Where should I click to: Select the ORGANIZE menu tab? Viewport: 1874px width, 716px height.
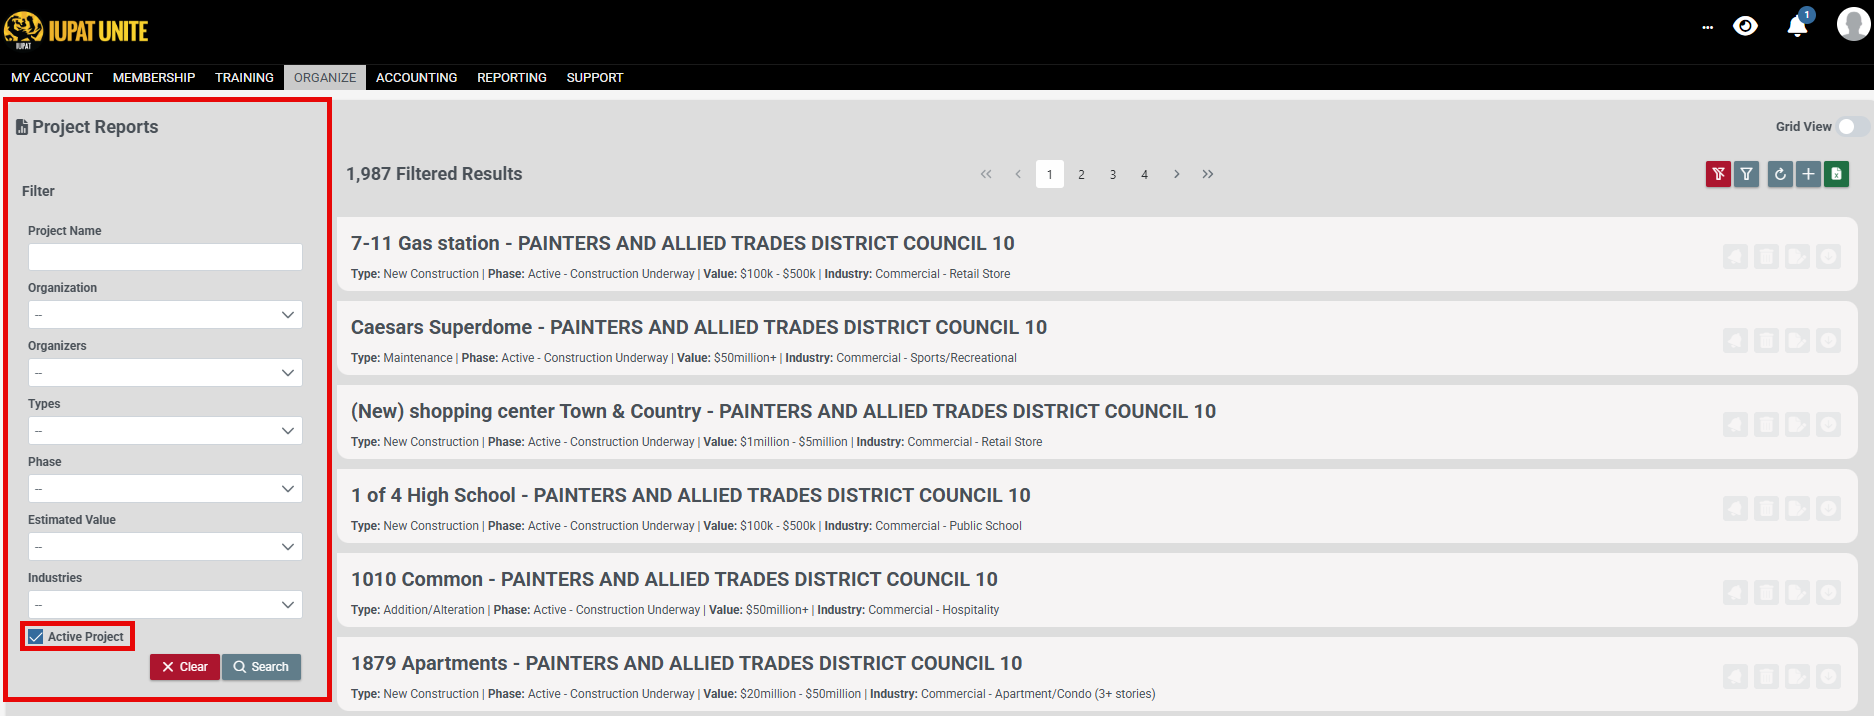pos(325,77)
